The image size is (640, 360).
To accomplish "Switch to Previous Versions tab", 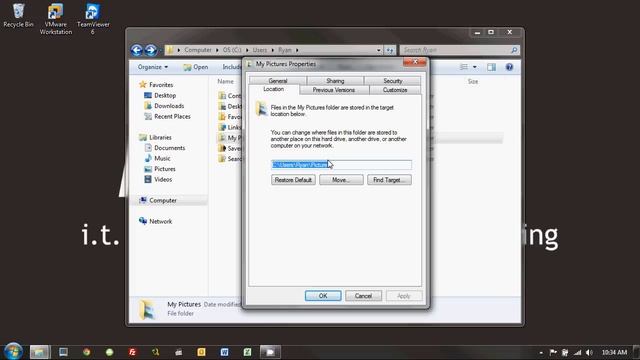I will pyautogui.click(x=334, y=90).
